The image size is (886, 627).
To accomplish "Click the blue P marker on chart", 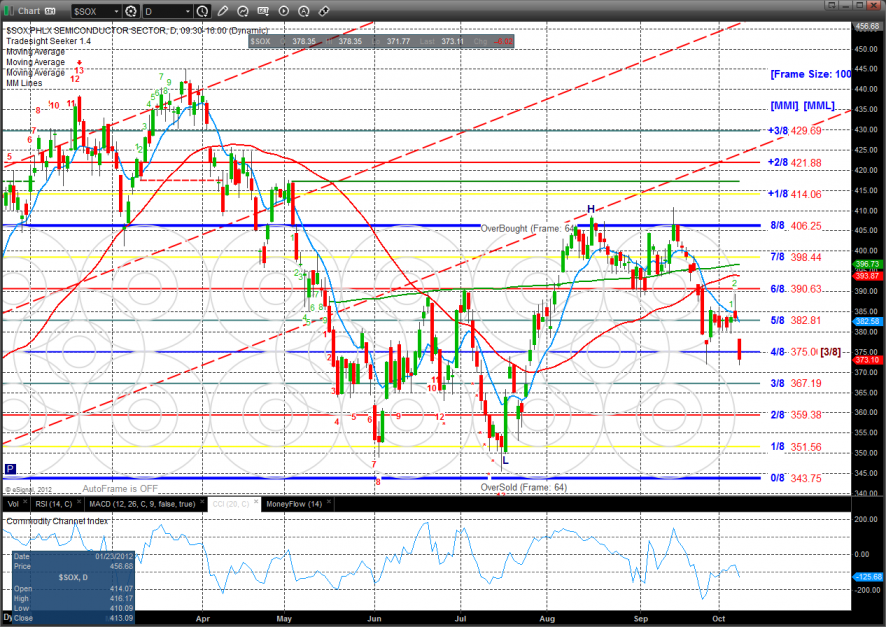I will (x=10, y=469).
